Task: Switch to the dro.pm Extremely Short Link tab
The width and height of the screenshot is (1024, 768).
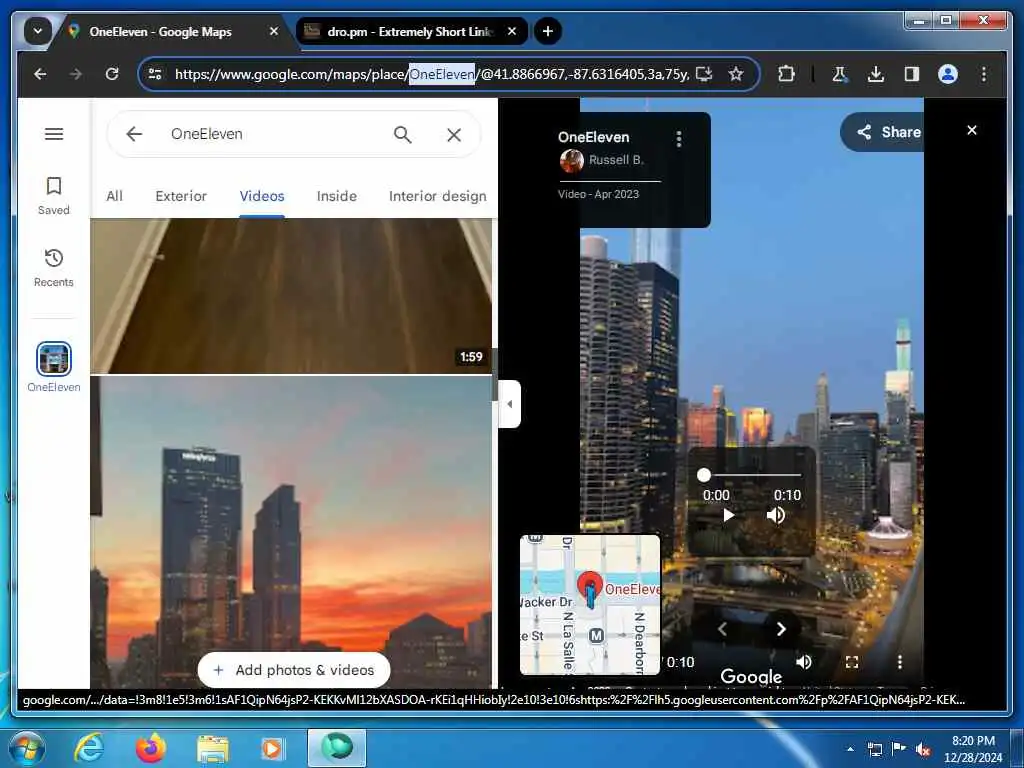Action: point(409,31)
